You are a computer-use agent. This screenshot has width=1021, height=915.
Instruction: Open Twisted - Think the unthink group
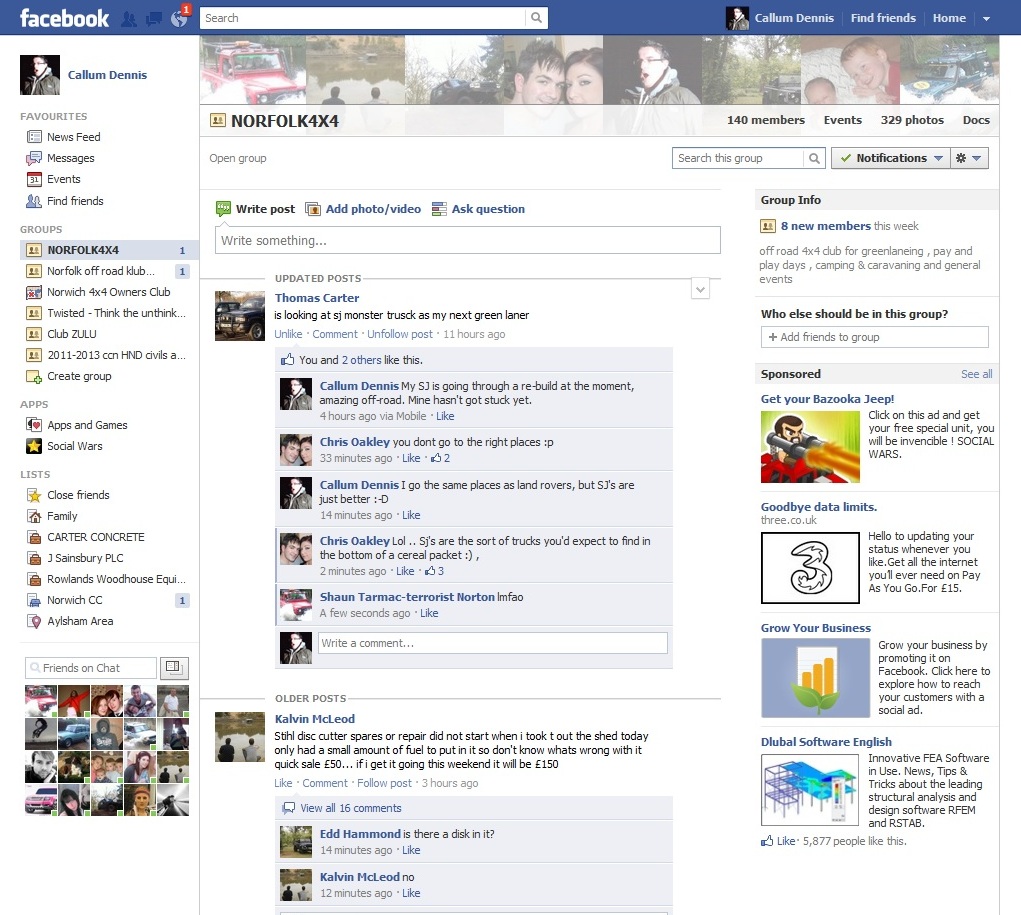(x=115, y=313)
